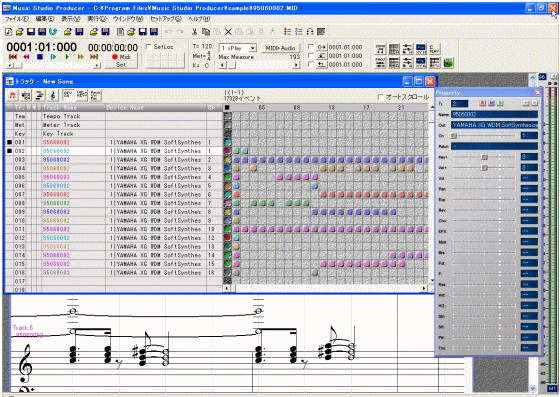Screen dimensions: 560x397
Task: Click the MIDI>Audio button
Action: pos(281,48)
